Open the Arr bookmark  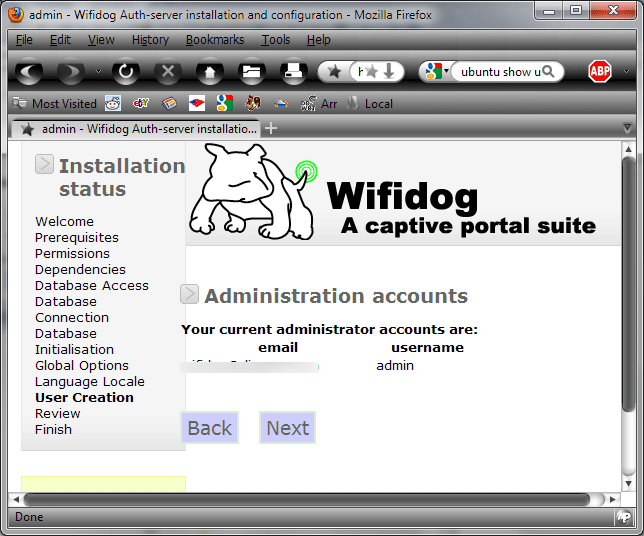click(319, 104)
